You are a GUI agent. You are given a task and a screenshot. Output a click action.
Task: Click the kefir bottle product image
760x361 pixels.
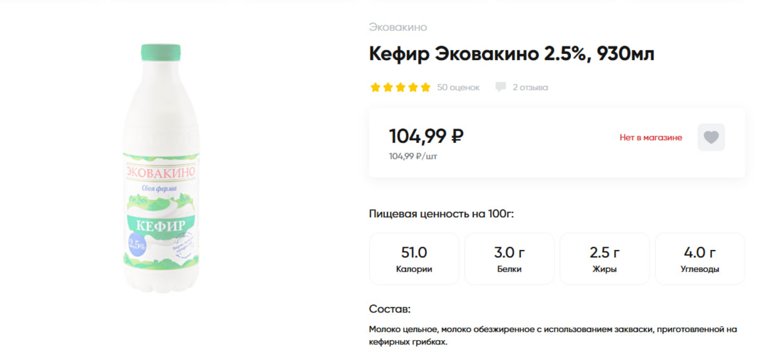tap(161, 168)
